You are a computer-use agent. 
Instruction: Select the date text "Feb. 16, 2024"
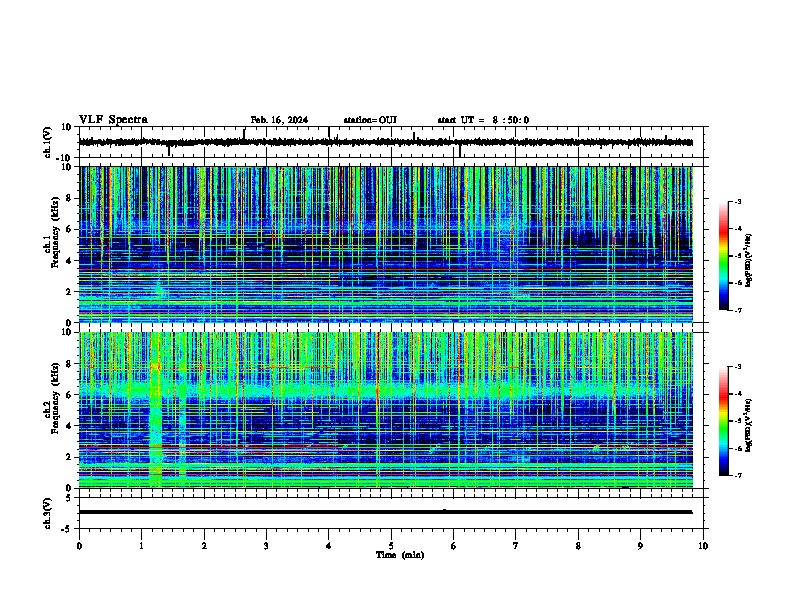pyautogui.click(x=279, y=120)
